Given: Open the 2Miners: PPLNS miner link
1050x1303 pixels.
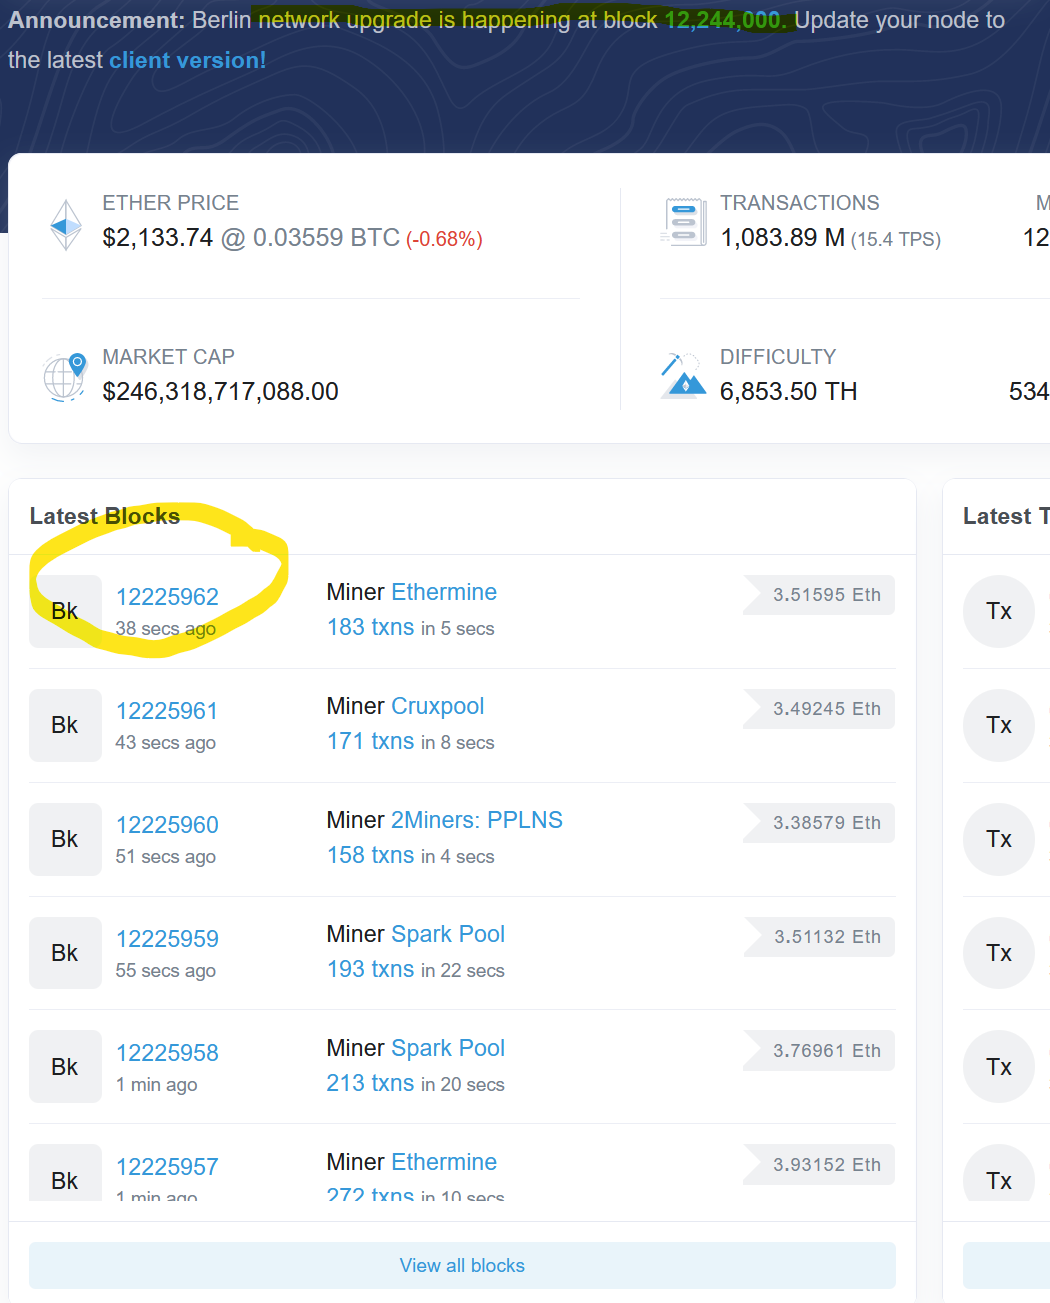Looking at the screenshot, I should tap(477, 820).
